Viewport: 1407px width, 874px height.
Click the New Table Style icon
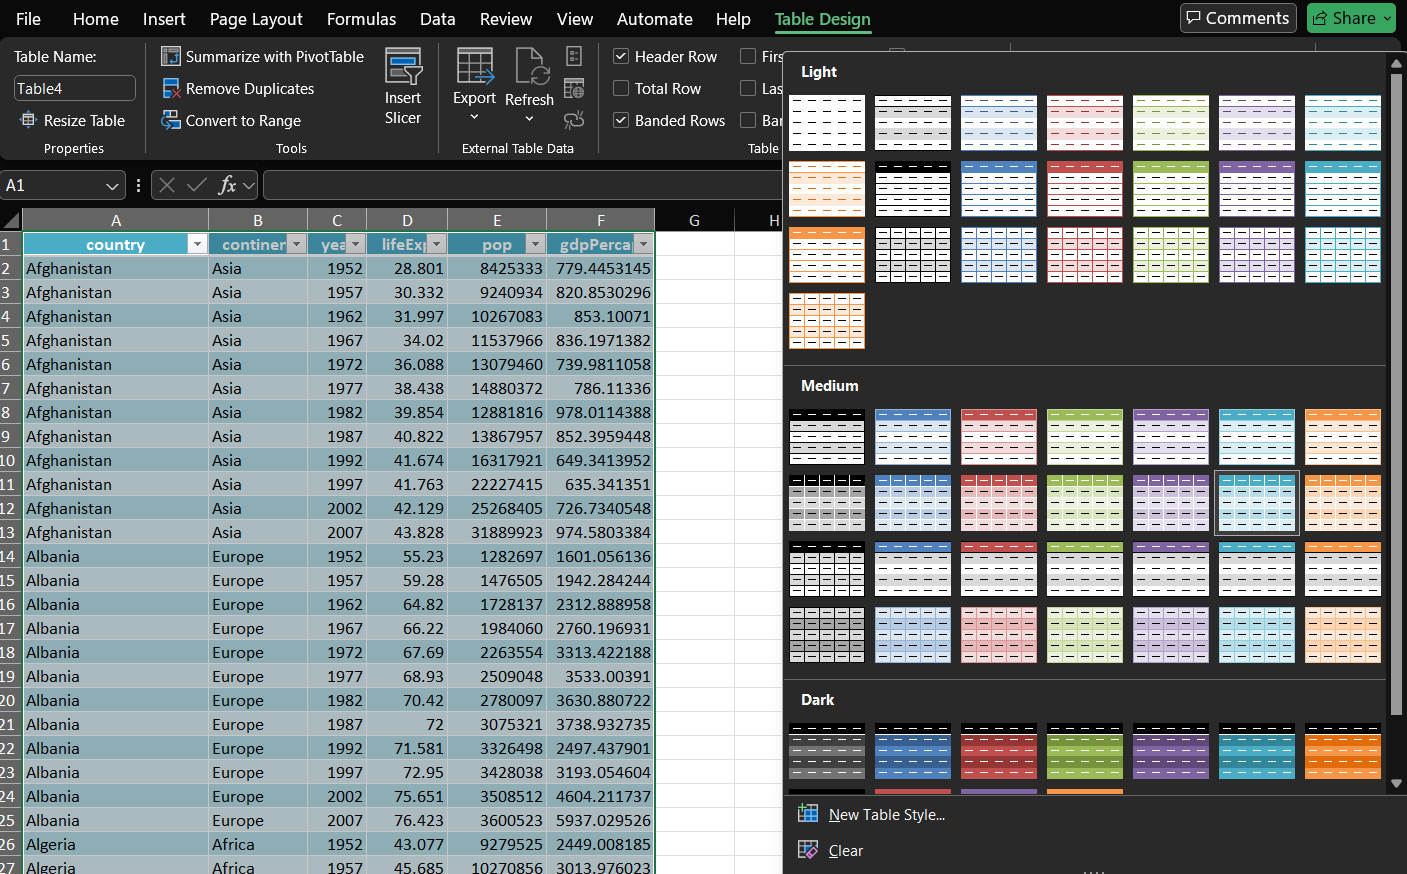point(808,814)
